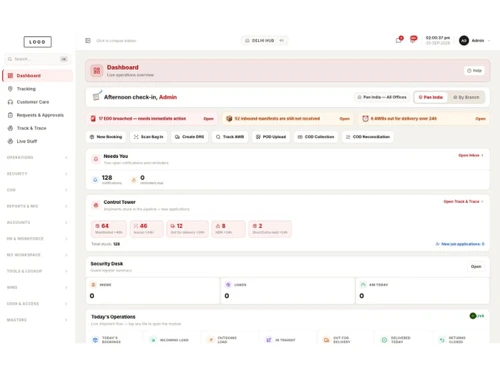Expand the My Workspace section
Screen dimensions: 500x375
pos(37,255)
